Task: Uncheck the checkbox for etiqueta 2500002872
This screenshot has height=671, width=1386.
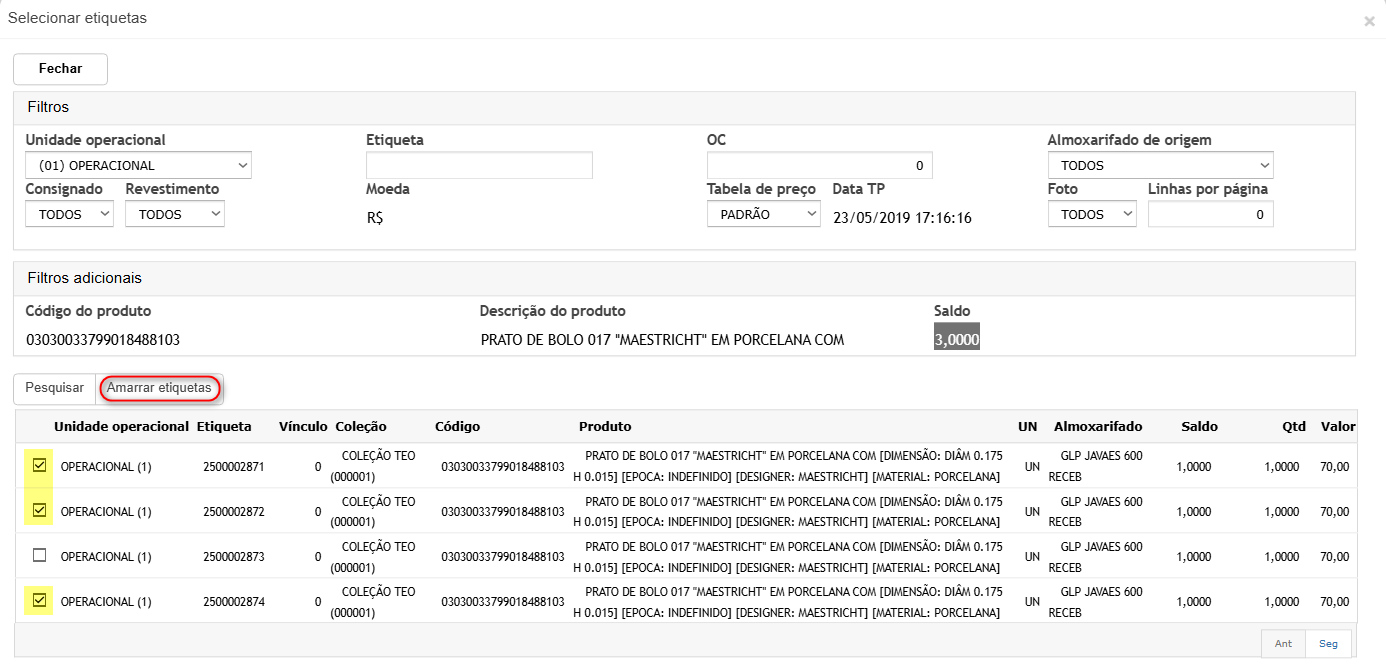Action: coord(40,511)
